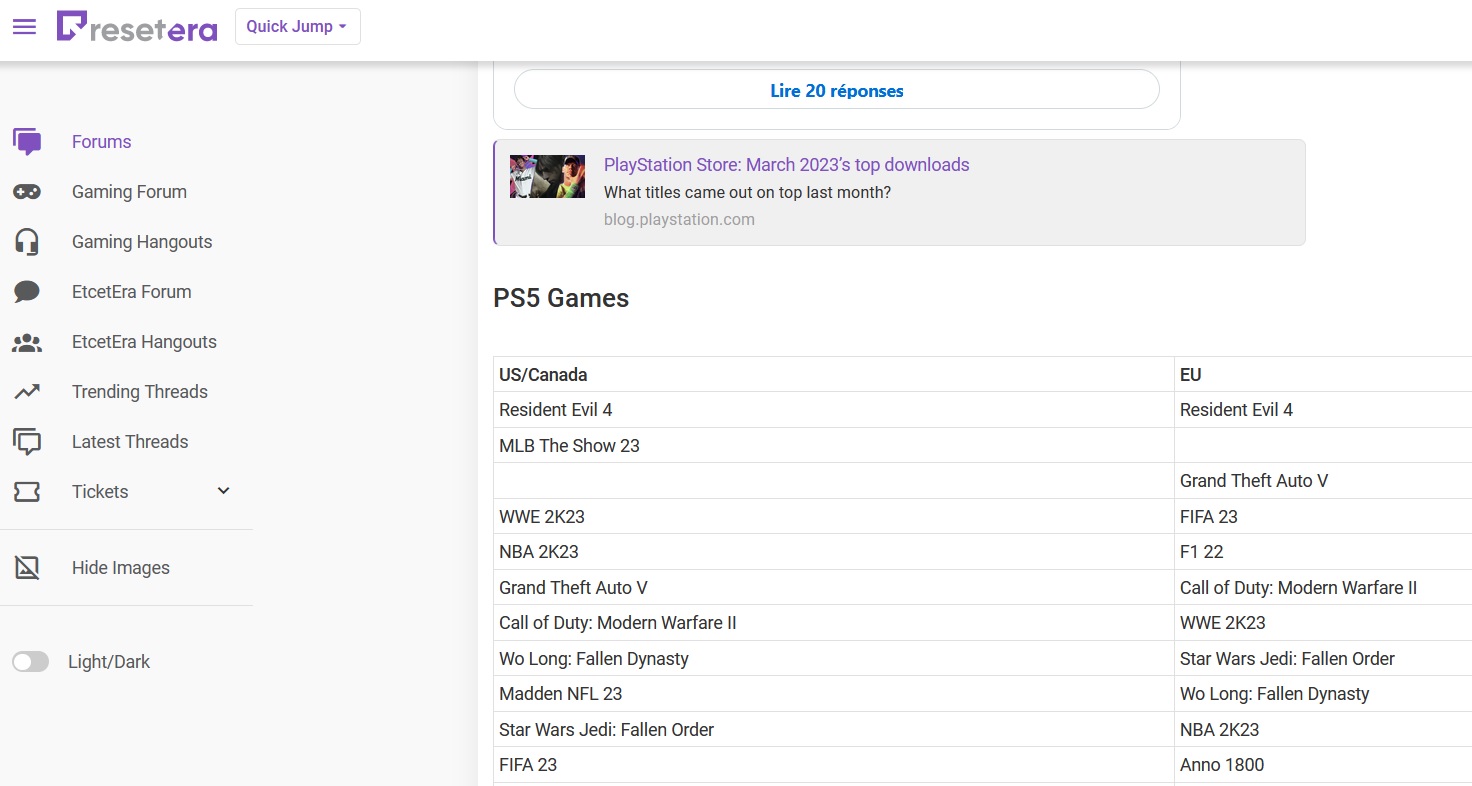Open EtcetEra Hangouts link
Viewport: 1472px width, 786px height.
click(144, 342)
